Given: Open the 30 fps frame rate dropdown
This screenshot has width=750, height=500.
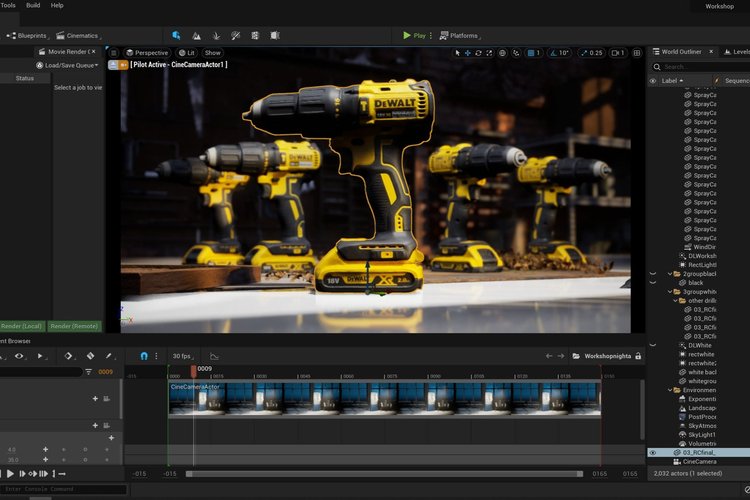Looking at the screenshot, I should click(183, 356).
